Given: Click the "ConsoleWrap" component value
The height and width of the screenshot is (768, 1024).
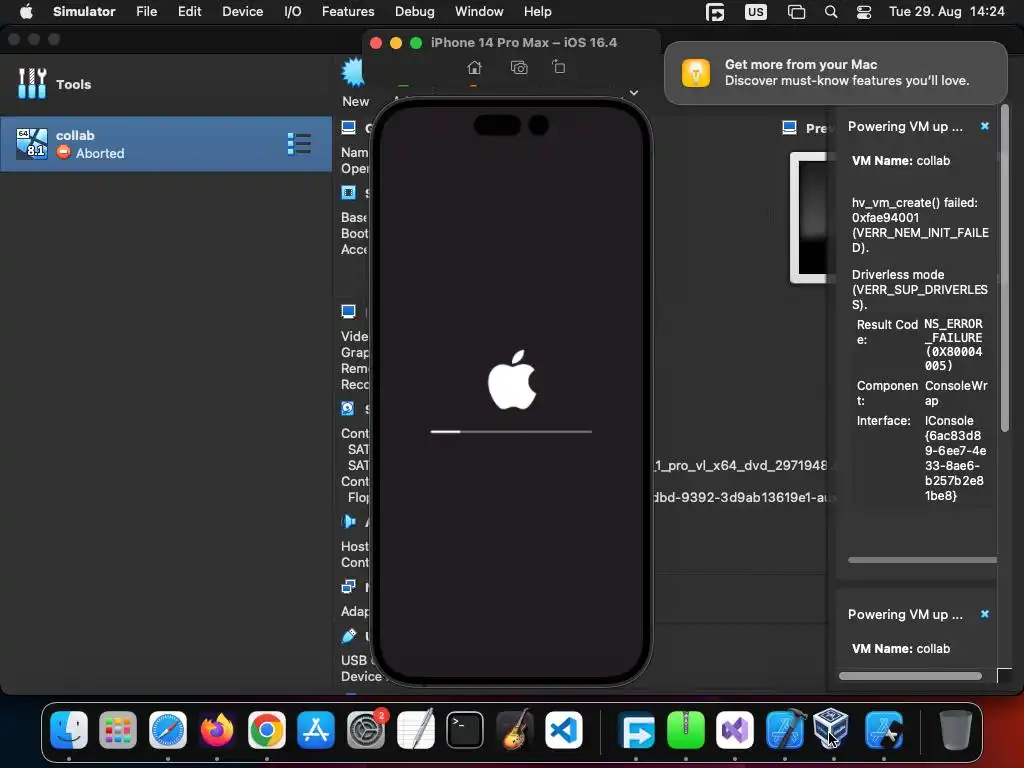Looking at the screenshot, I should pyautogui.click(x=956, y=393).
